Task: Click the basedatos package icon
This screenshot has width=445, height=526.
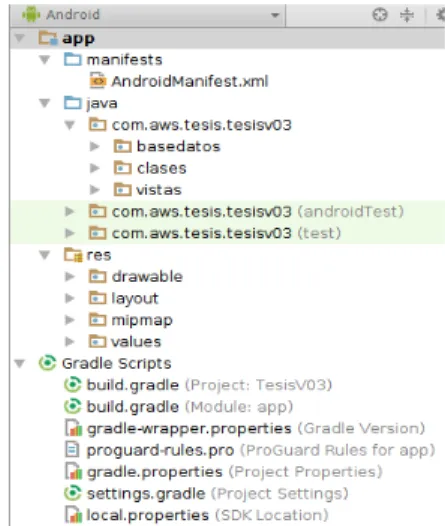Action: tap(122, 146)
